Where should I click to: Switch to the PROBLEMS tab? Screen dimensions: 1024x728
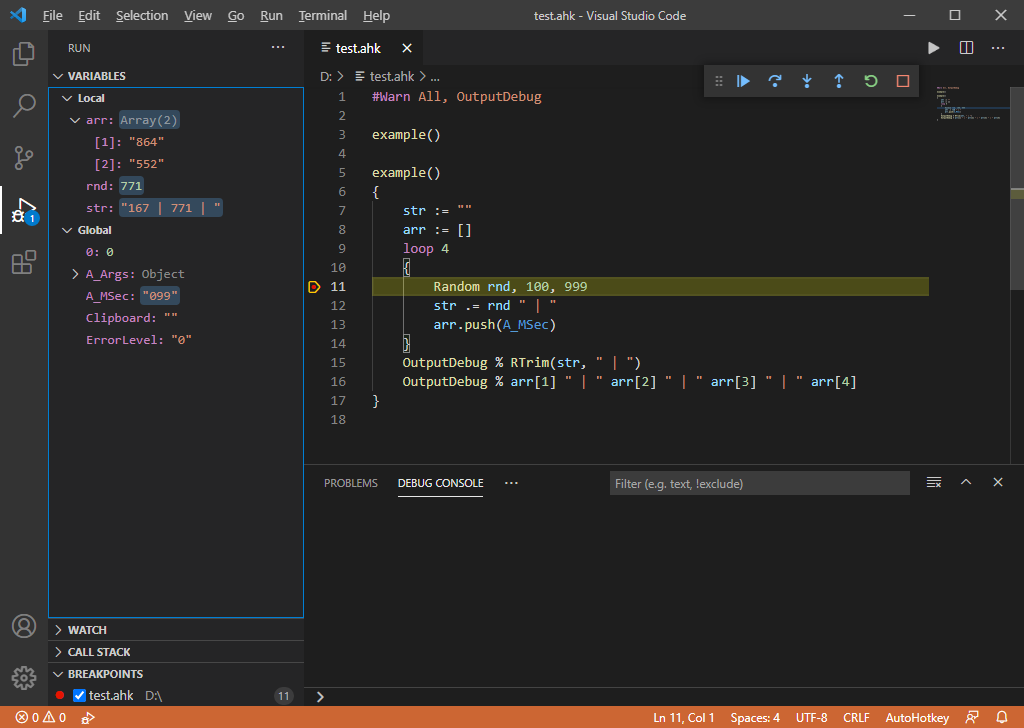pos(350,482)
